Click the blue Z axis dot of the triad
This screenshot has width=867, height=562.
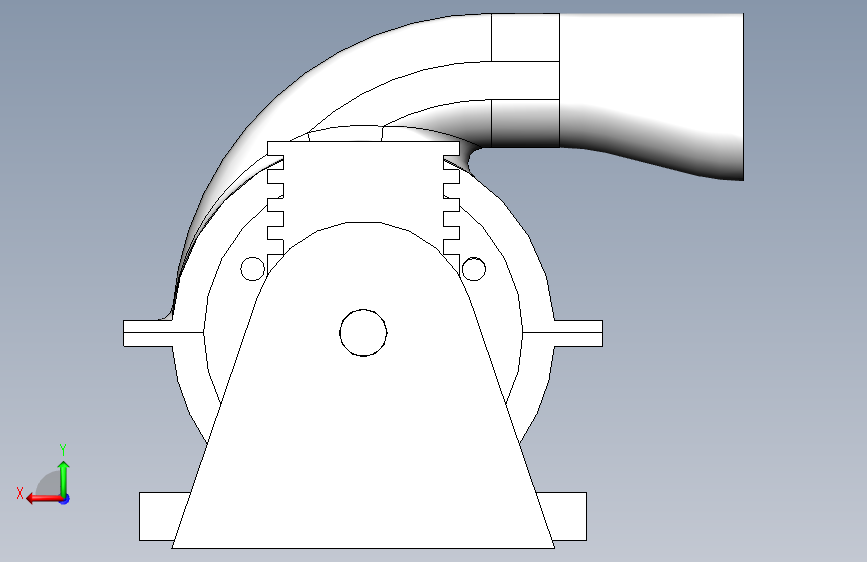[x=65, y=499]
